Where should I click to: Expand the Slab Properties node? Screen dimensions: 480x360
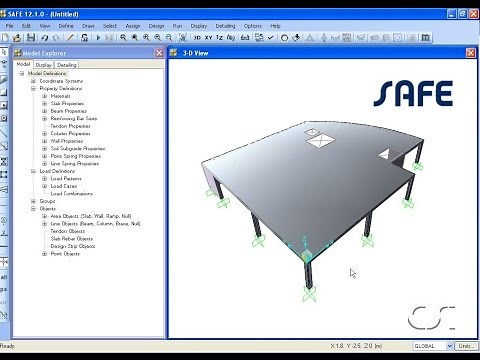44,103
